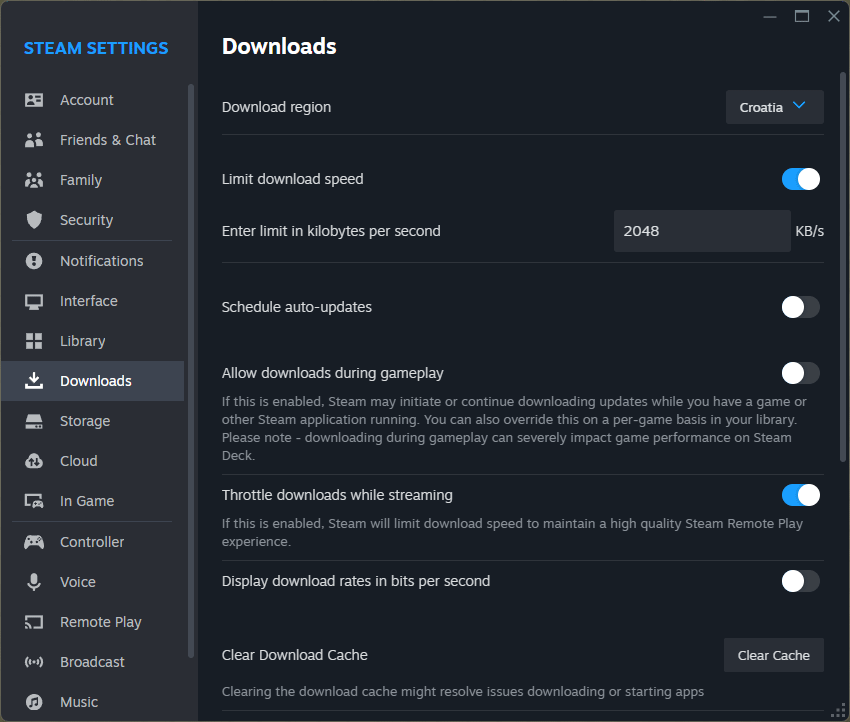The image size is (850, 722).
Task: Select Controller settings
Action: (93, 542)
